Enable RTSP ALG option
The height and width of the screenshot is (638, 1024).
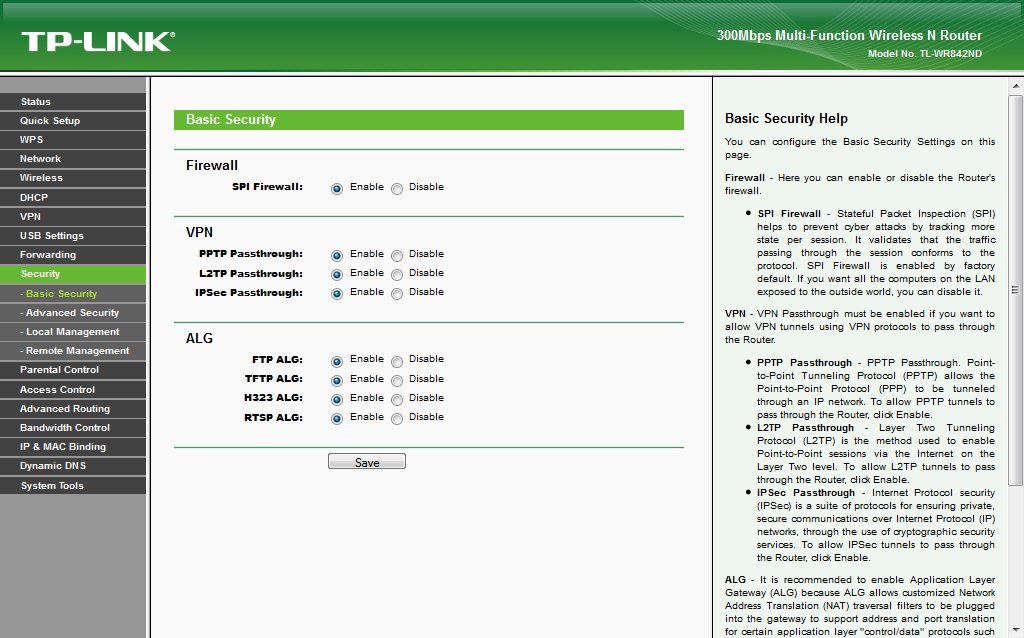(337, 419)
